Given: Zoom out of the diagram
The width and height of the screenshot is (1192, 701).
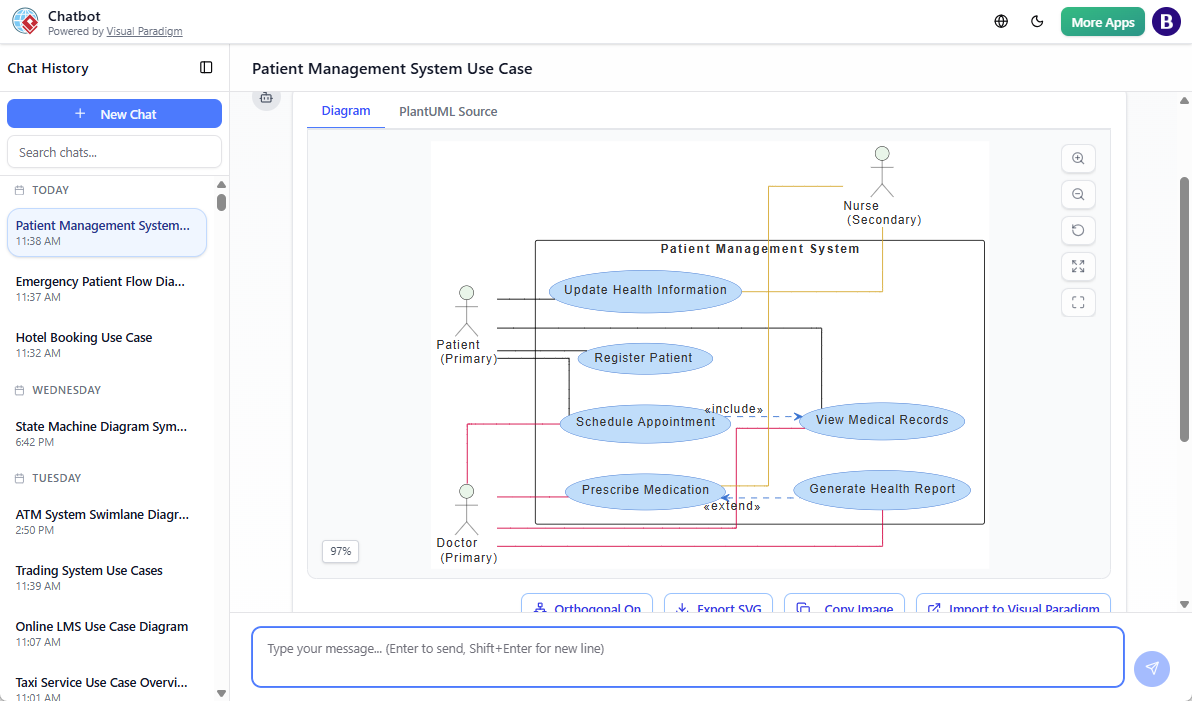Looking at the screenshot, I should point(1078,194).
